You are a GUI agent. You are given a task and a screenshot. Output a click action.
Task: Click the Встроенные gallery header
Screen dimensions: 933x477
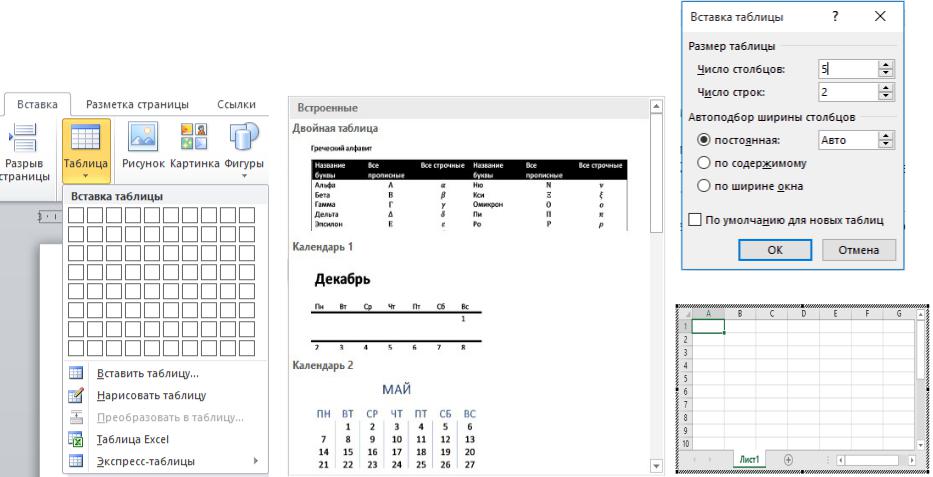(x=470, y=108)
